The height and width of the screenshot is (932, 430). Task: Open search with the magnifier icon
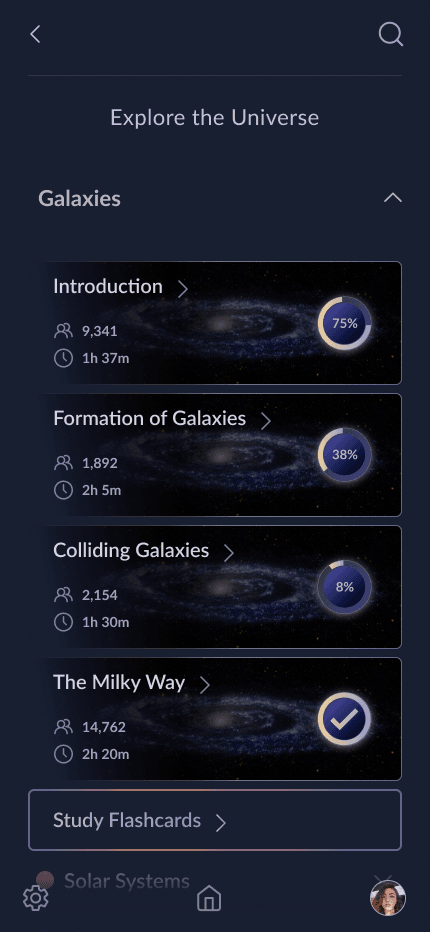point(391,34)
